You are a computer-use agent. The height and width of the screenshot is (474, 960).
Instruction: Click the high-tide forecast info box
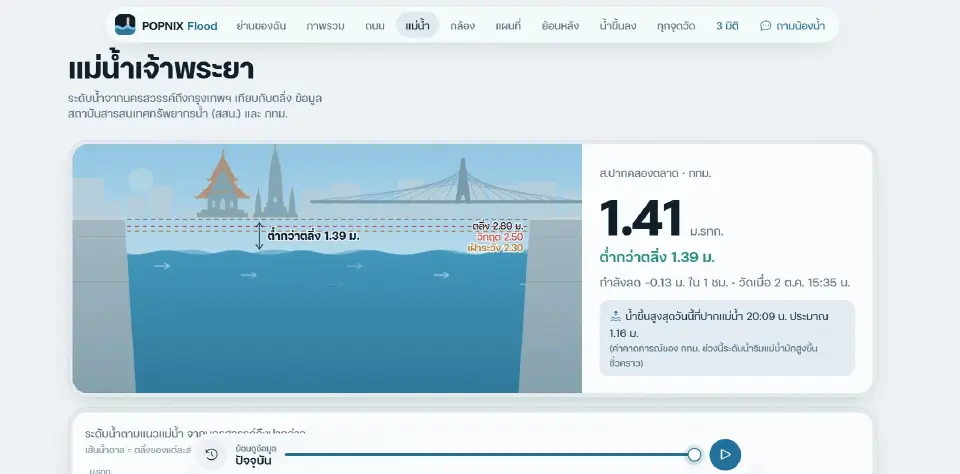click(x=727, y=338)
